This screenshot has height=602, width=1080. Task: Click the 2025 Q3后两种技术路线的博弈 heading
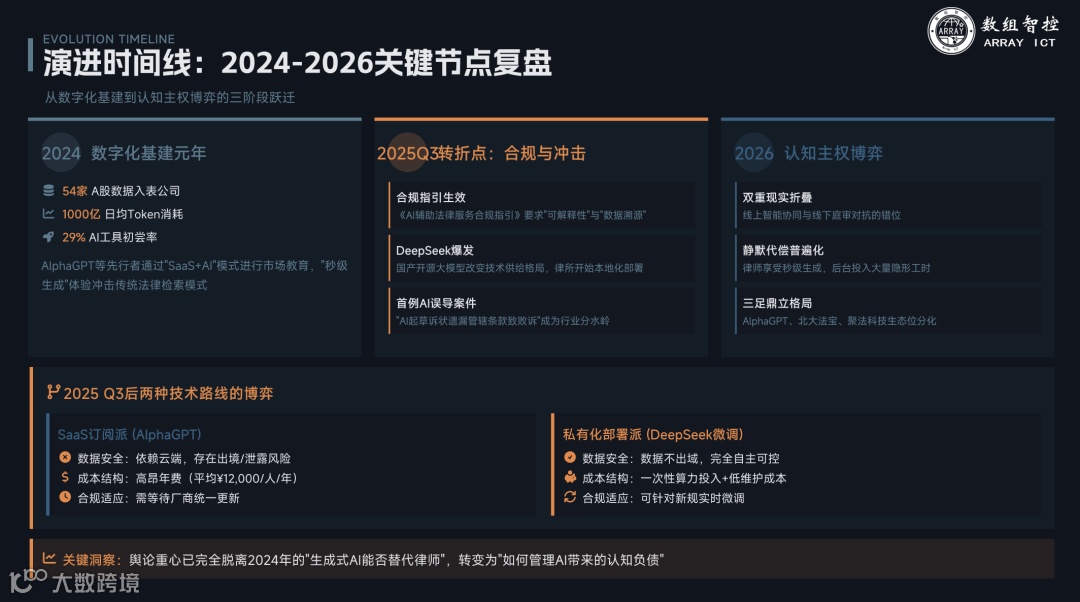coord(168,393)
